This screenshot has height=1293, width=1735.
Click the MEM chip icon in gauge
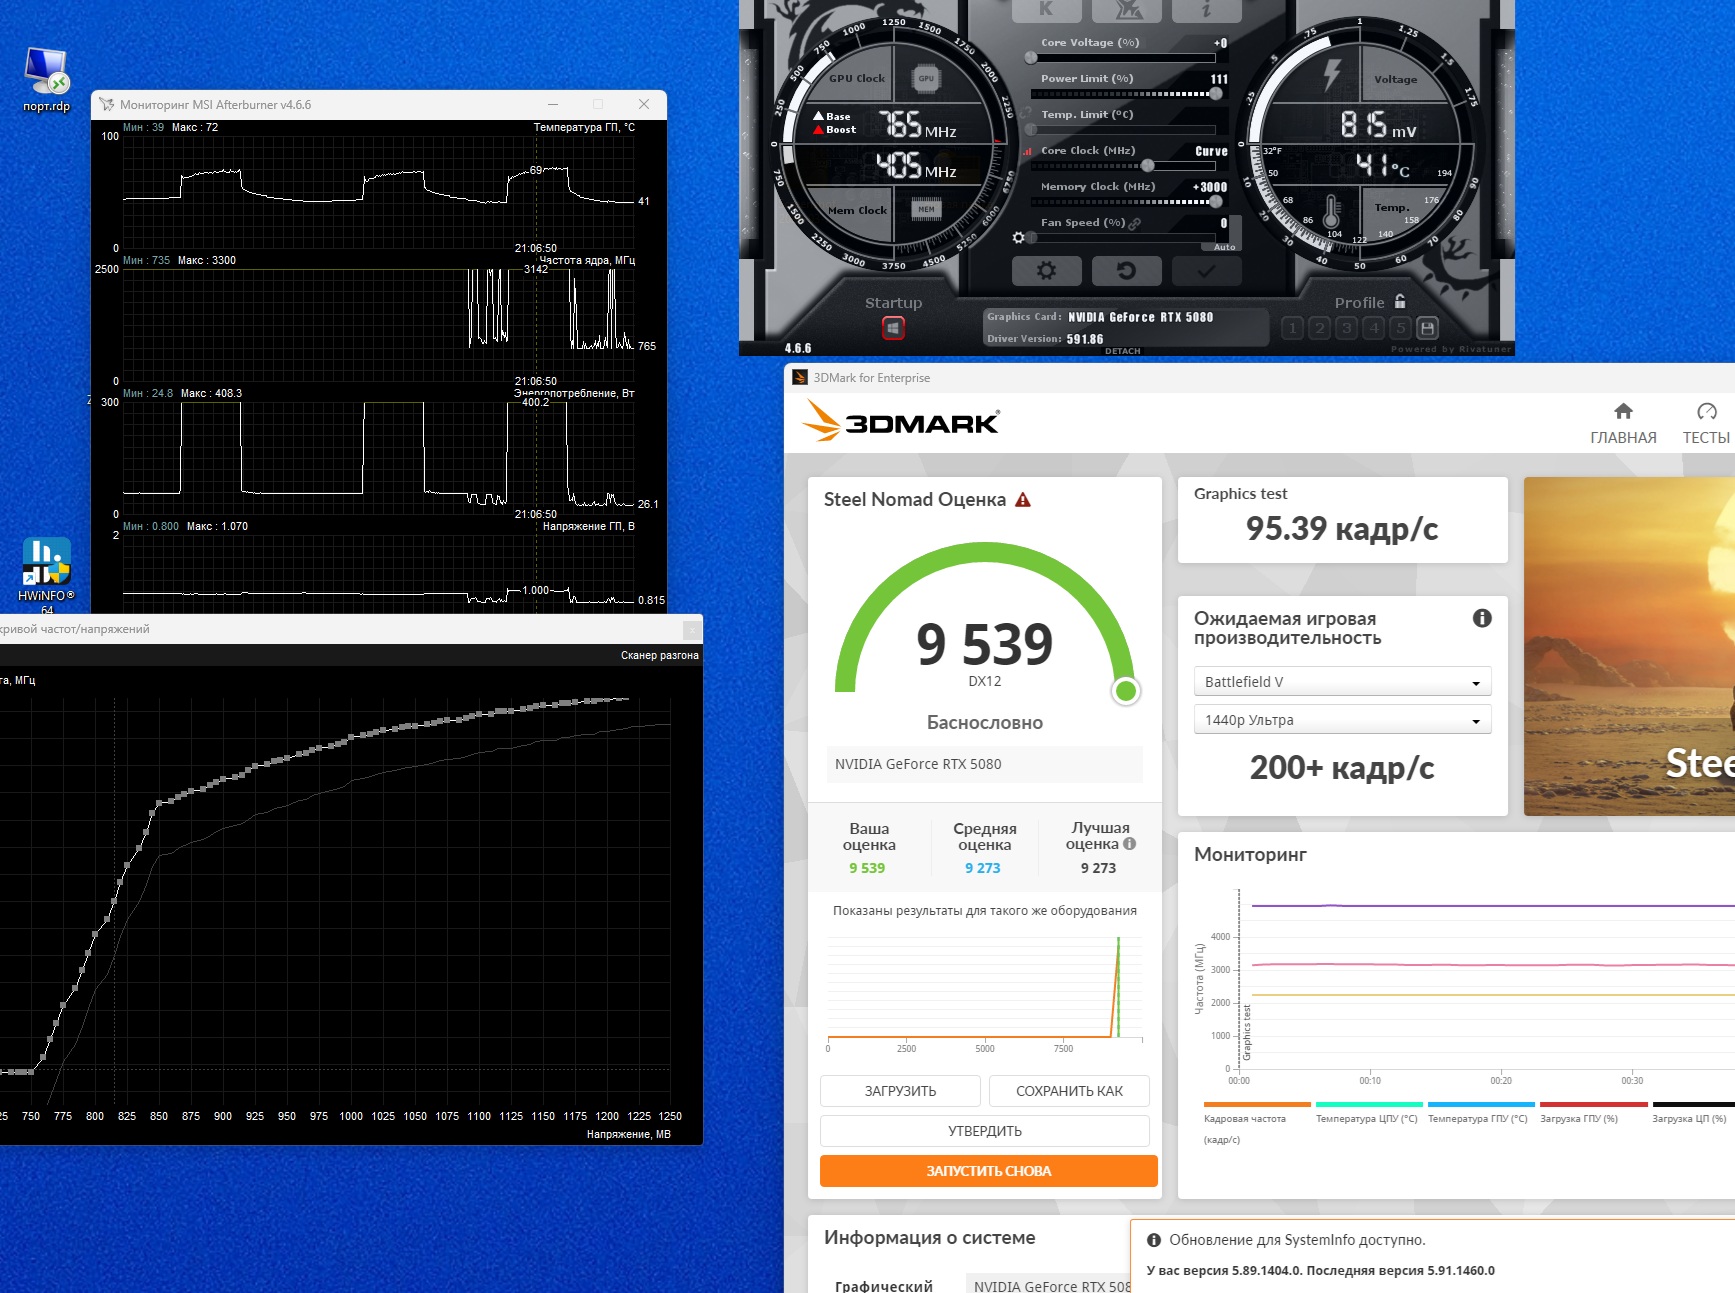pos(927,209)
